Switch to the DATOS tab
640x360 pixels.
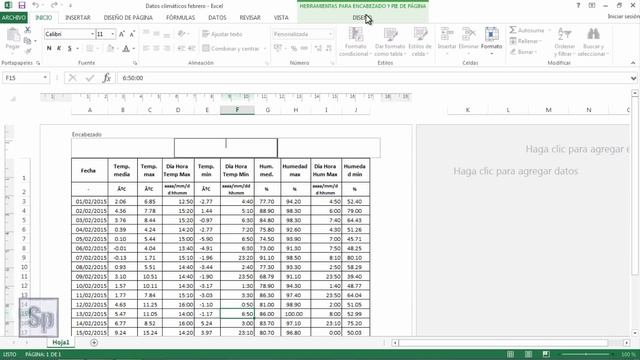tap(217, 18)
